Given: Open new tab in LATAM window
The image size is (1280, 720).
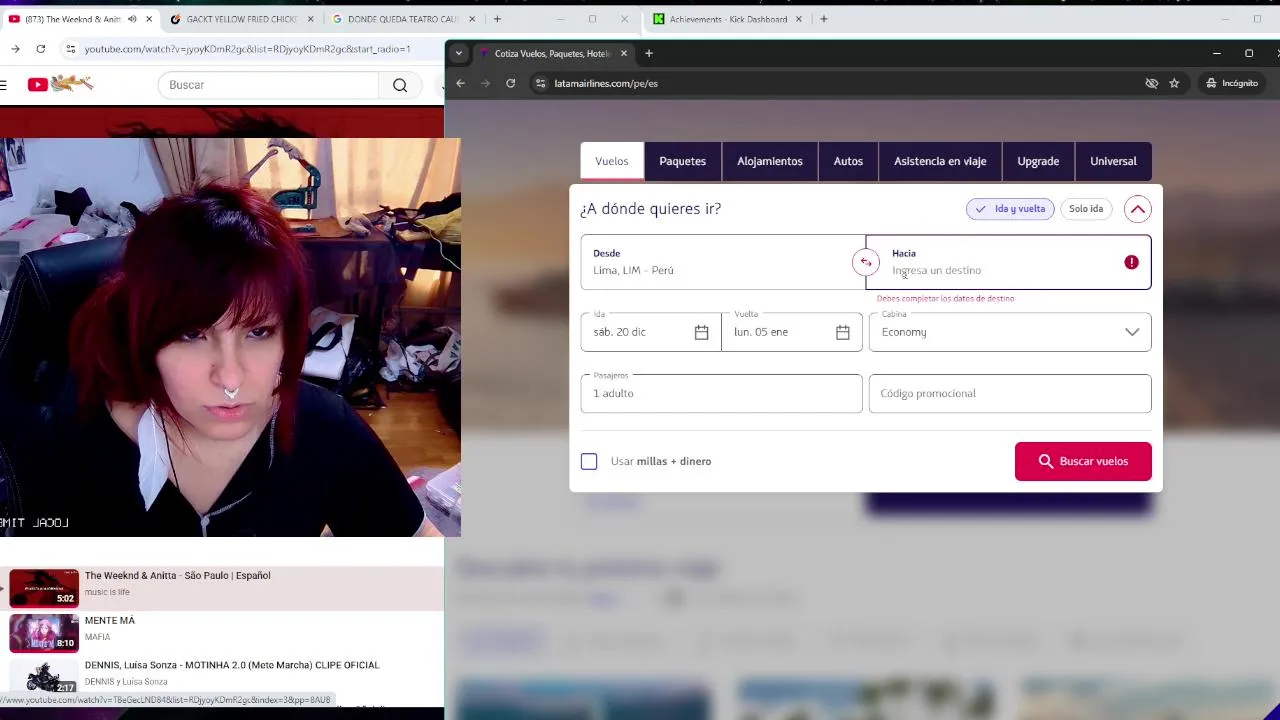Looking at the screenshot, I should [649, 53].
